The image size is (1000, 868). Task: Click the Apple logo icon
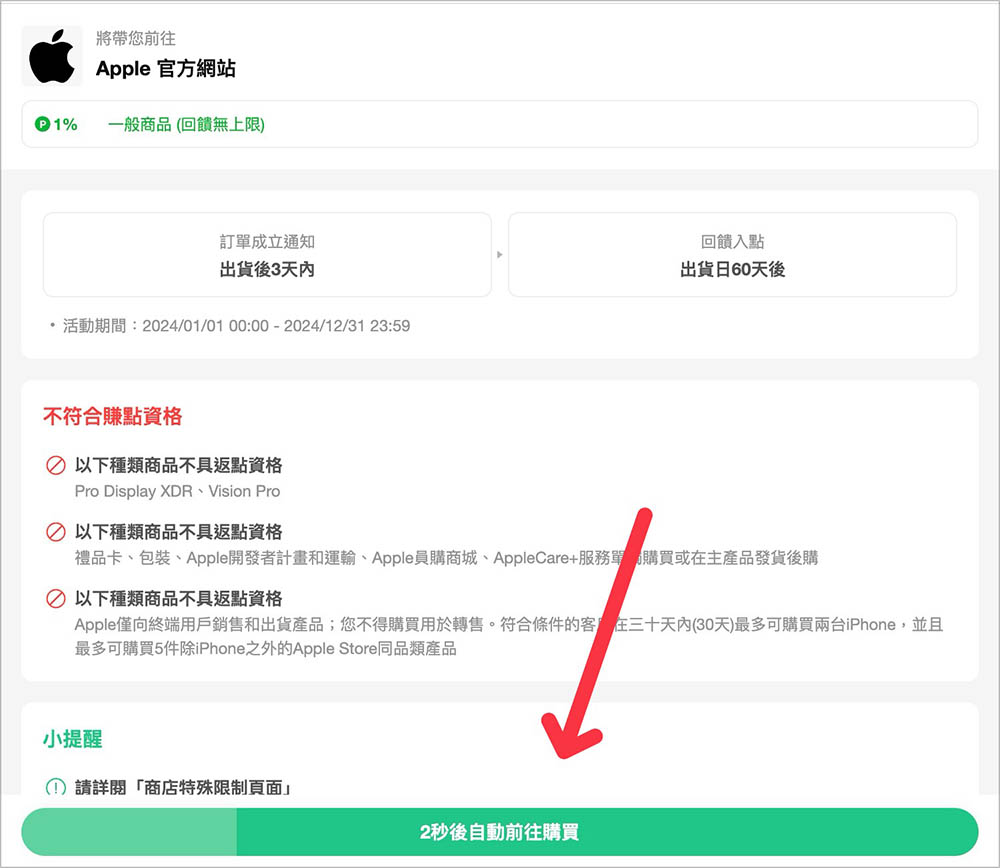52,56
